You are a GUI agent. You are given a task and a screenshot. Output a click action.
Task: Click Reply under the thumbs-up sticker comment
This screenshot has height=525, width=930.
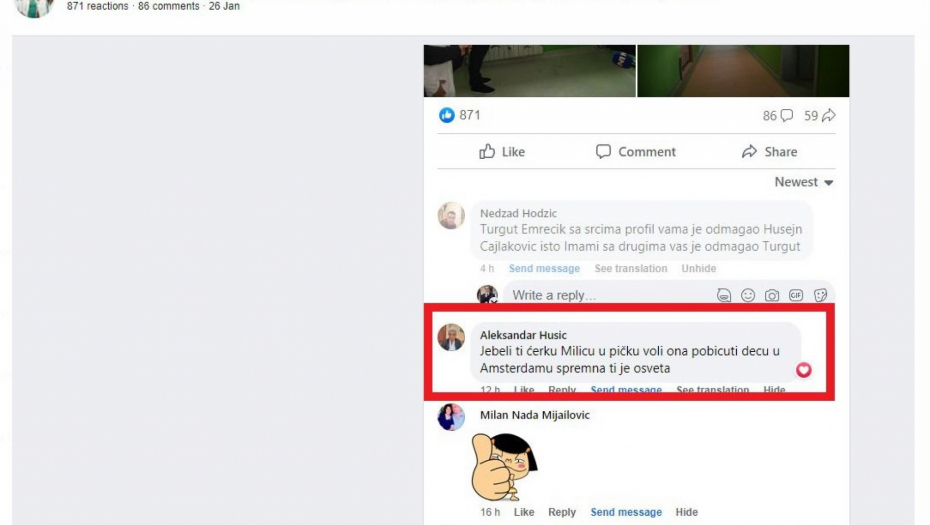point(562,512)
